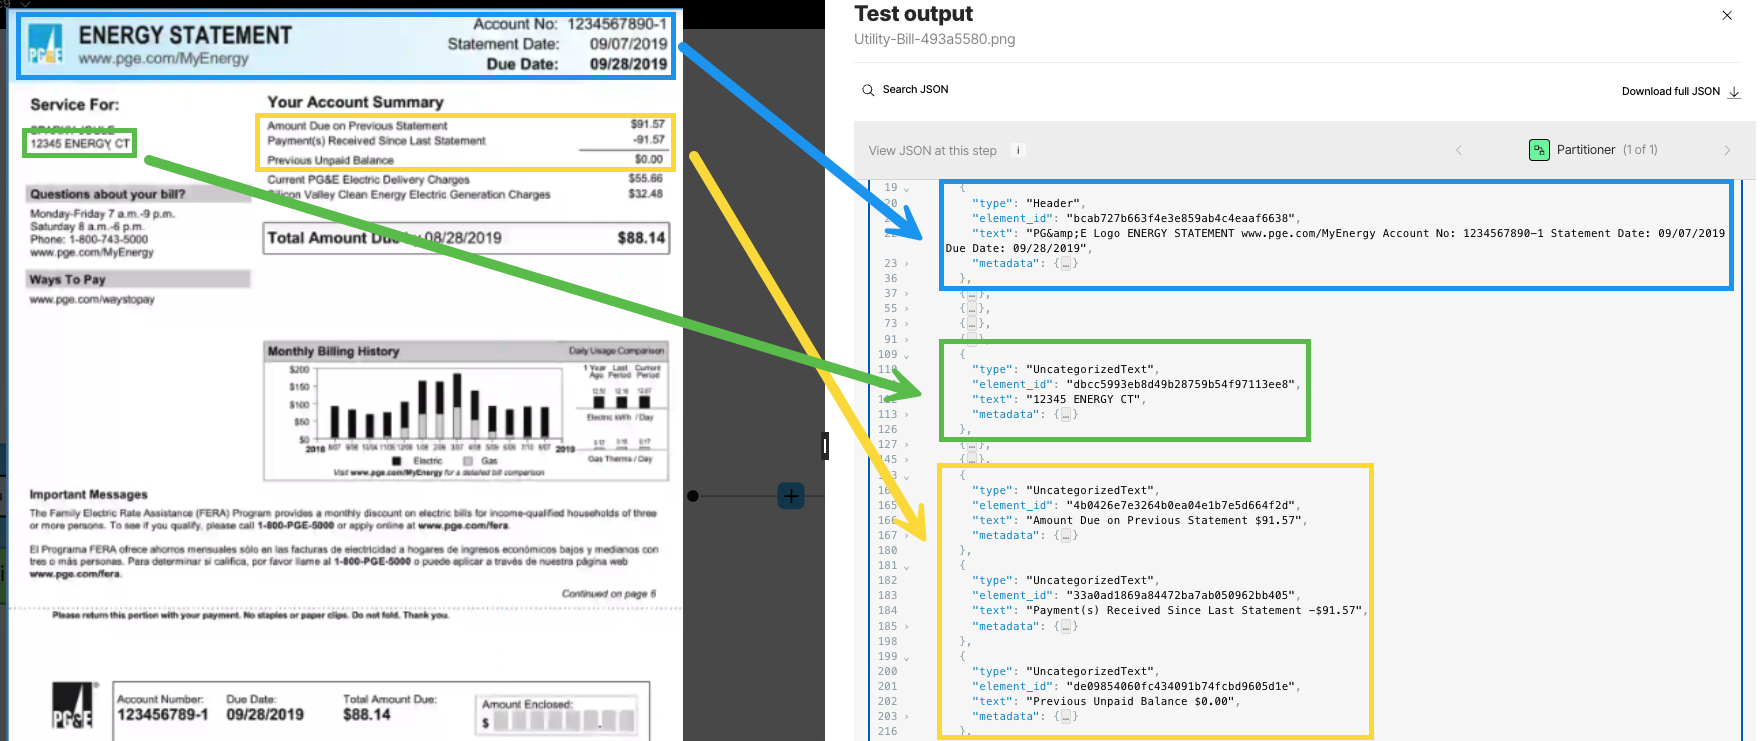Click the Download full JSON link

[x=1670, y=91]
